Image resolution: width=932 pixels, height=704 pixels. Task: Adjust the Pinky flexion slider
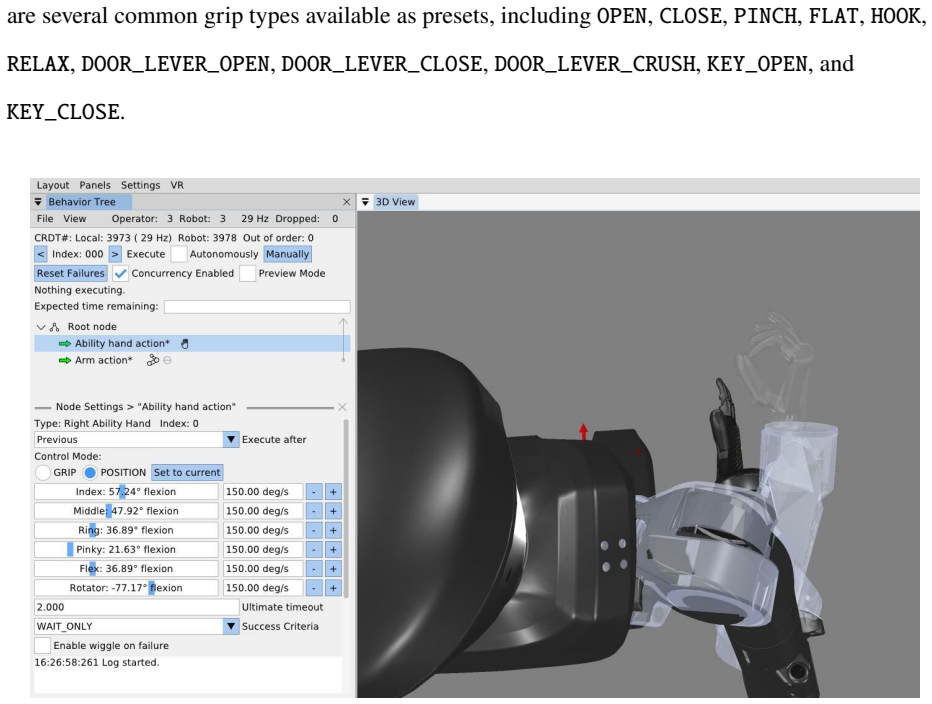tap(126, 549)
